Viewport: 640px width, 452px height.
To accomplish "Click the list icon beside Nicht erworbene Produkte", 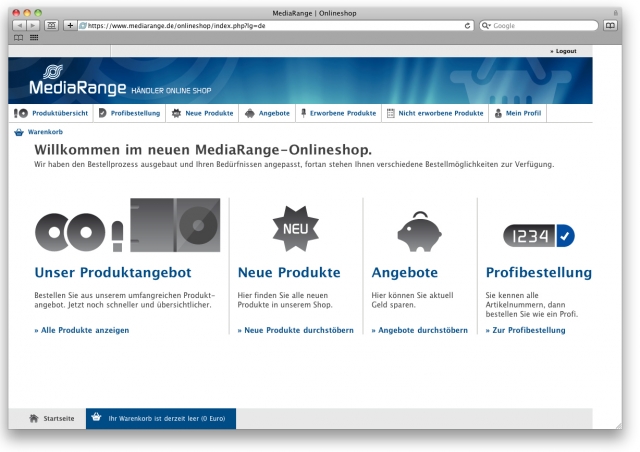I will coord(391,113).
